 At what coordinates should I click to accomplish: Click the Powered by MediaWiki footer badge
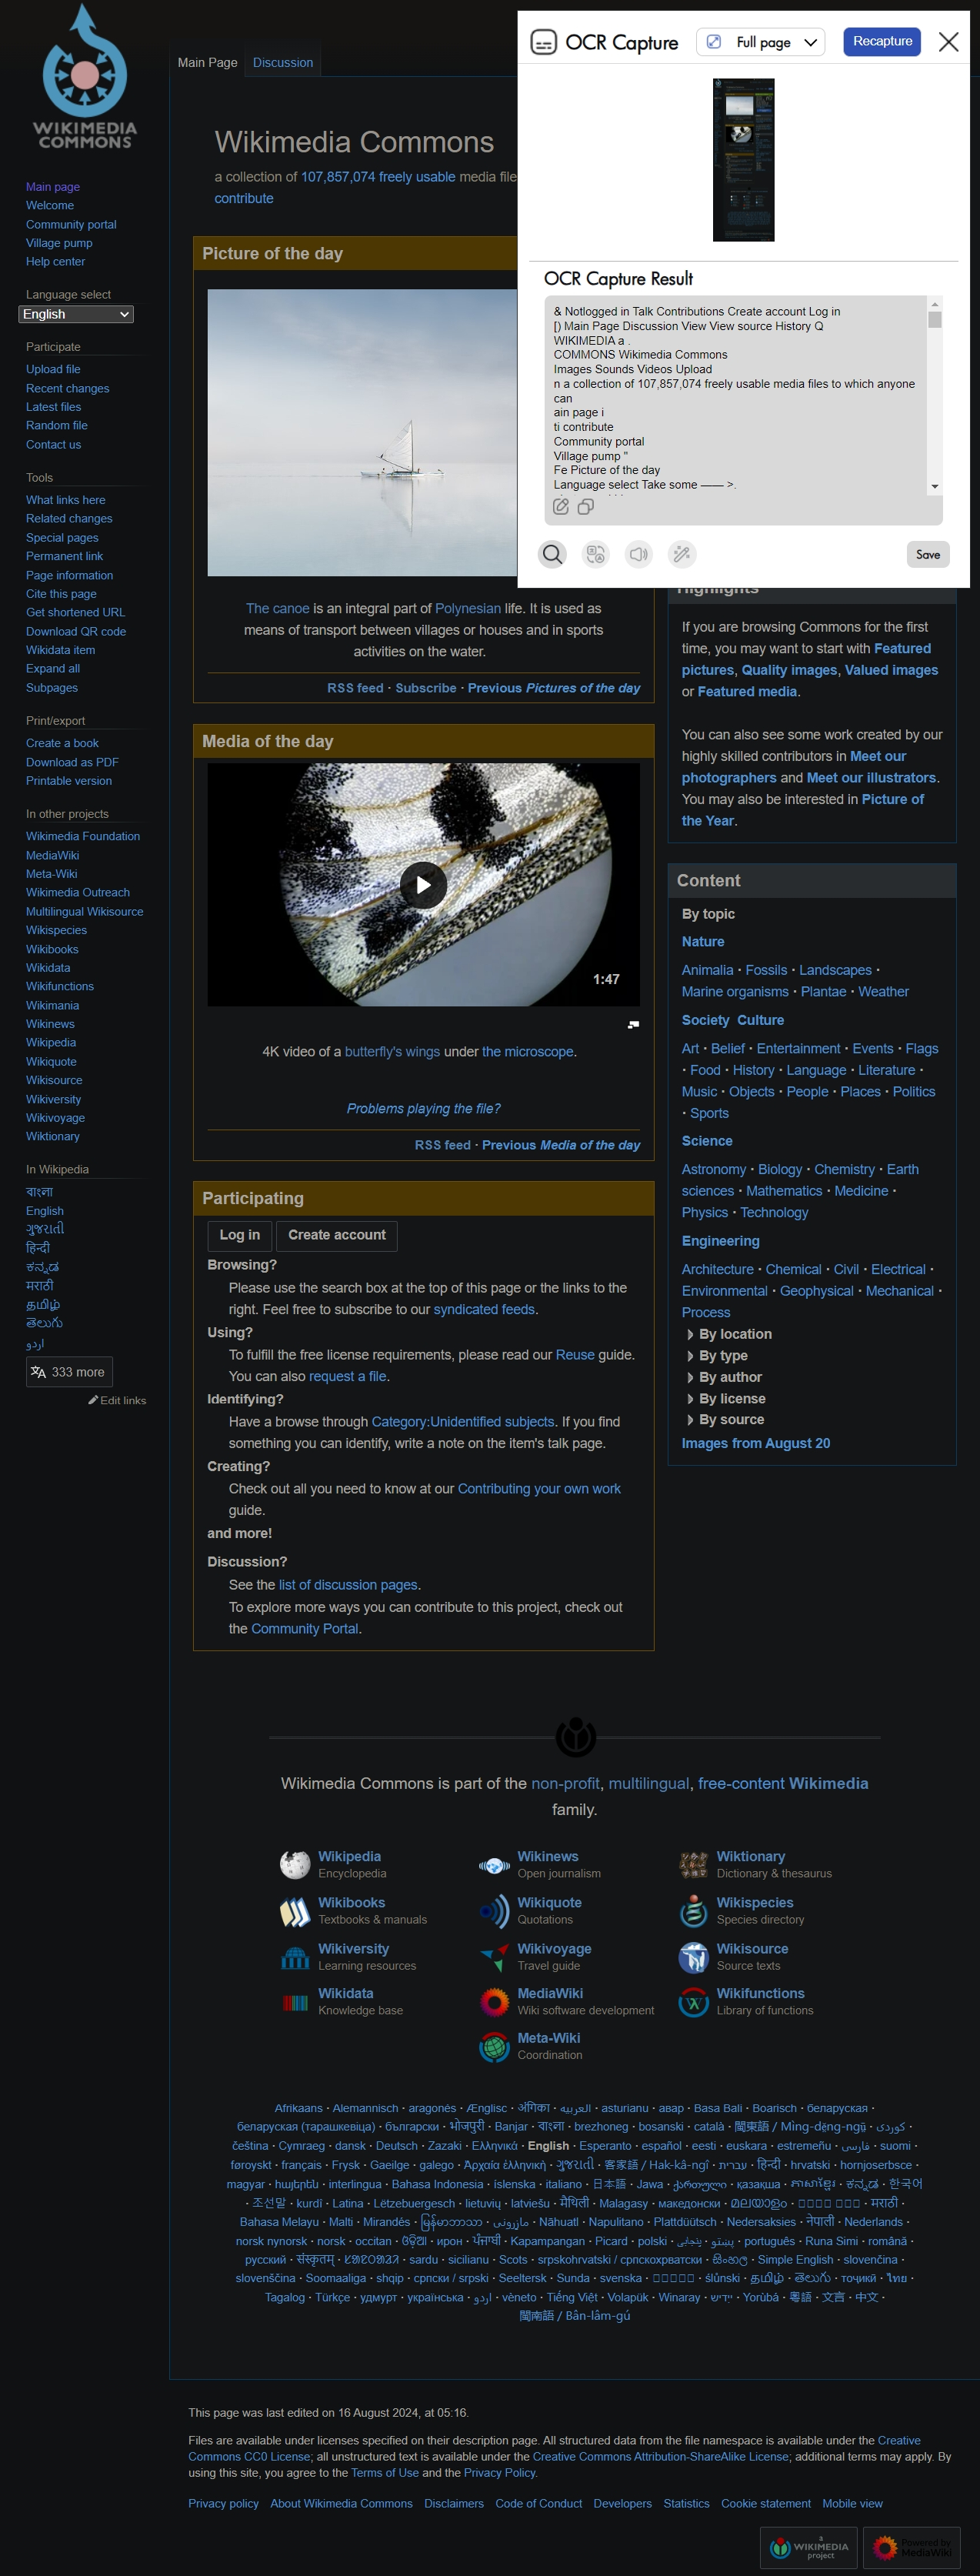[912, 2548]
